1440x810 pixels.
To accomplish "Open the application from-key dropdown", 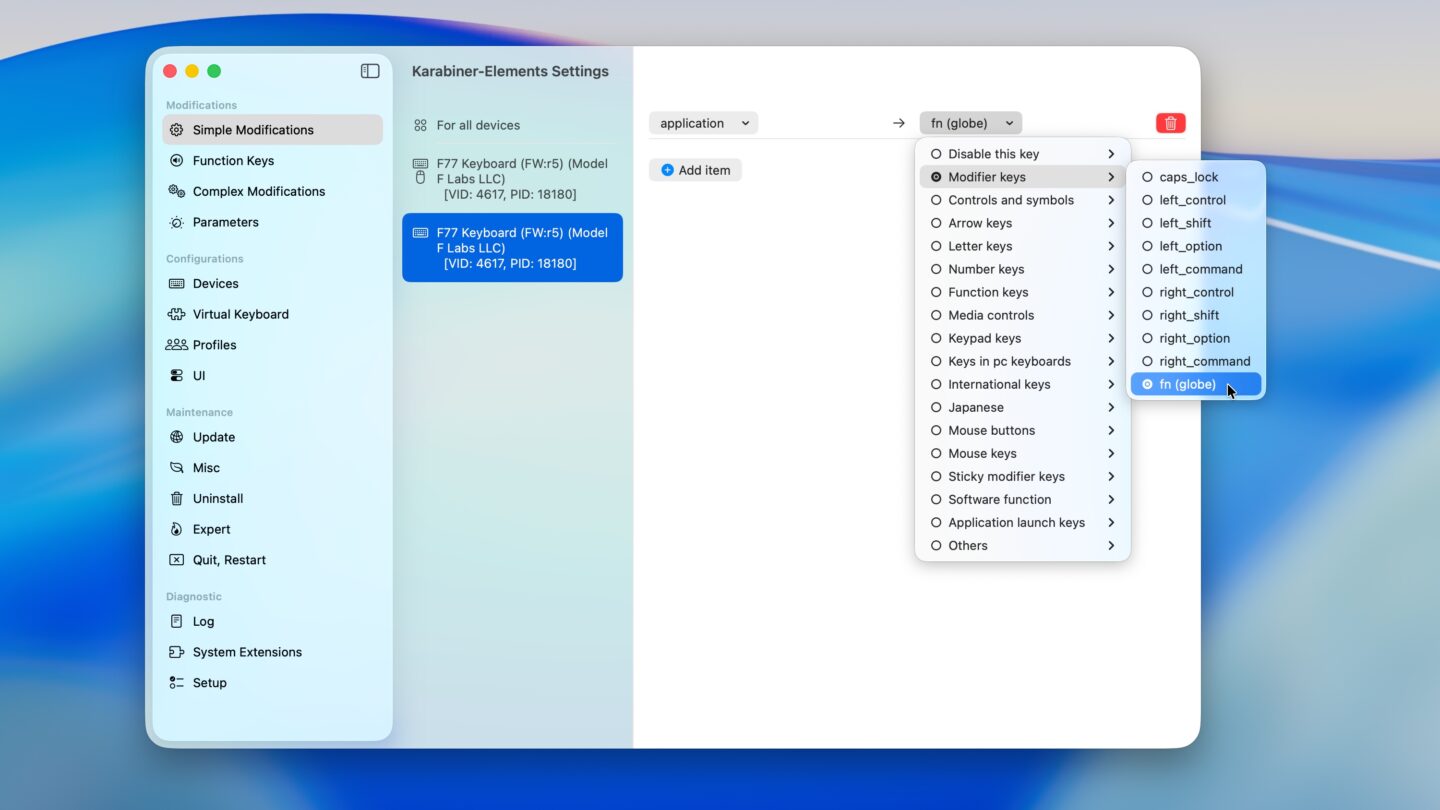I will (x=704, y=123).
